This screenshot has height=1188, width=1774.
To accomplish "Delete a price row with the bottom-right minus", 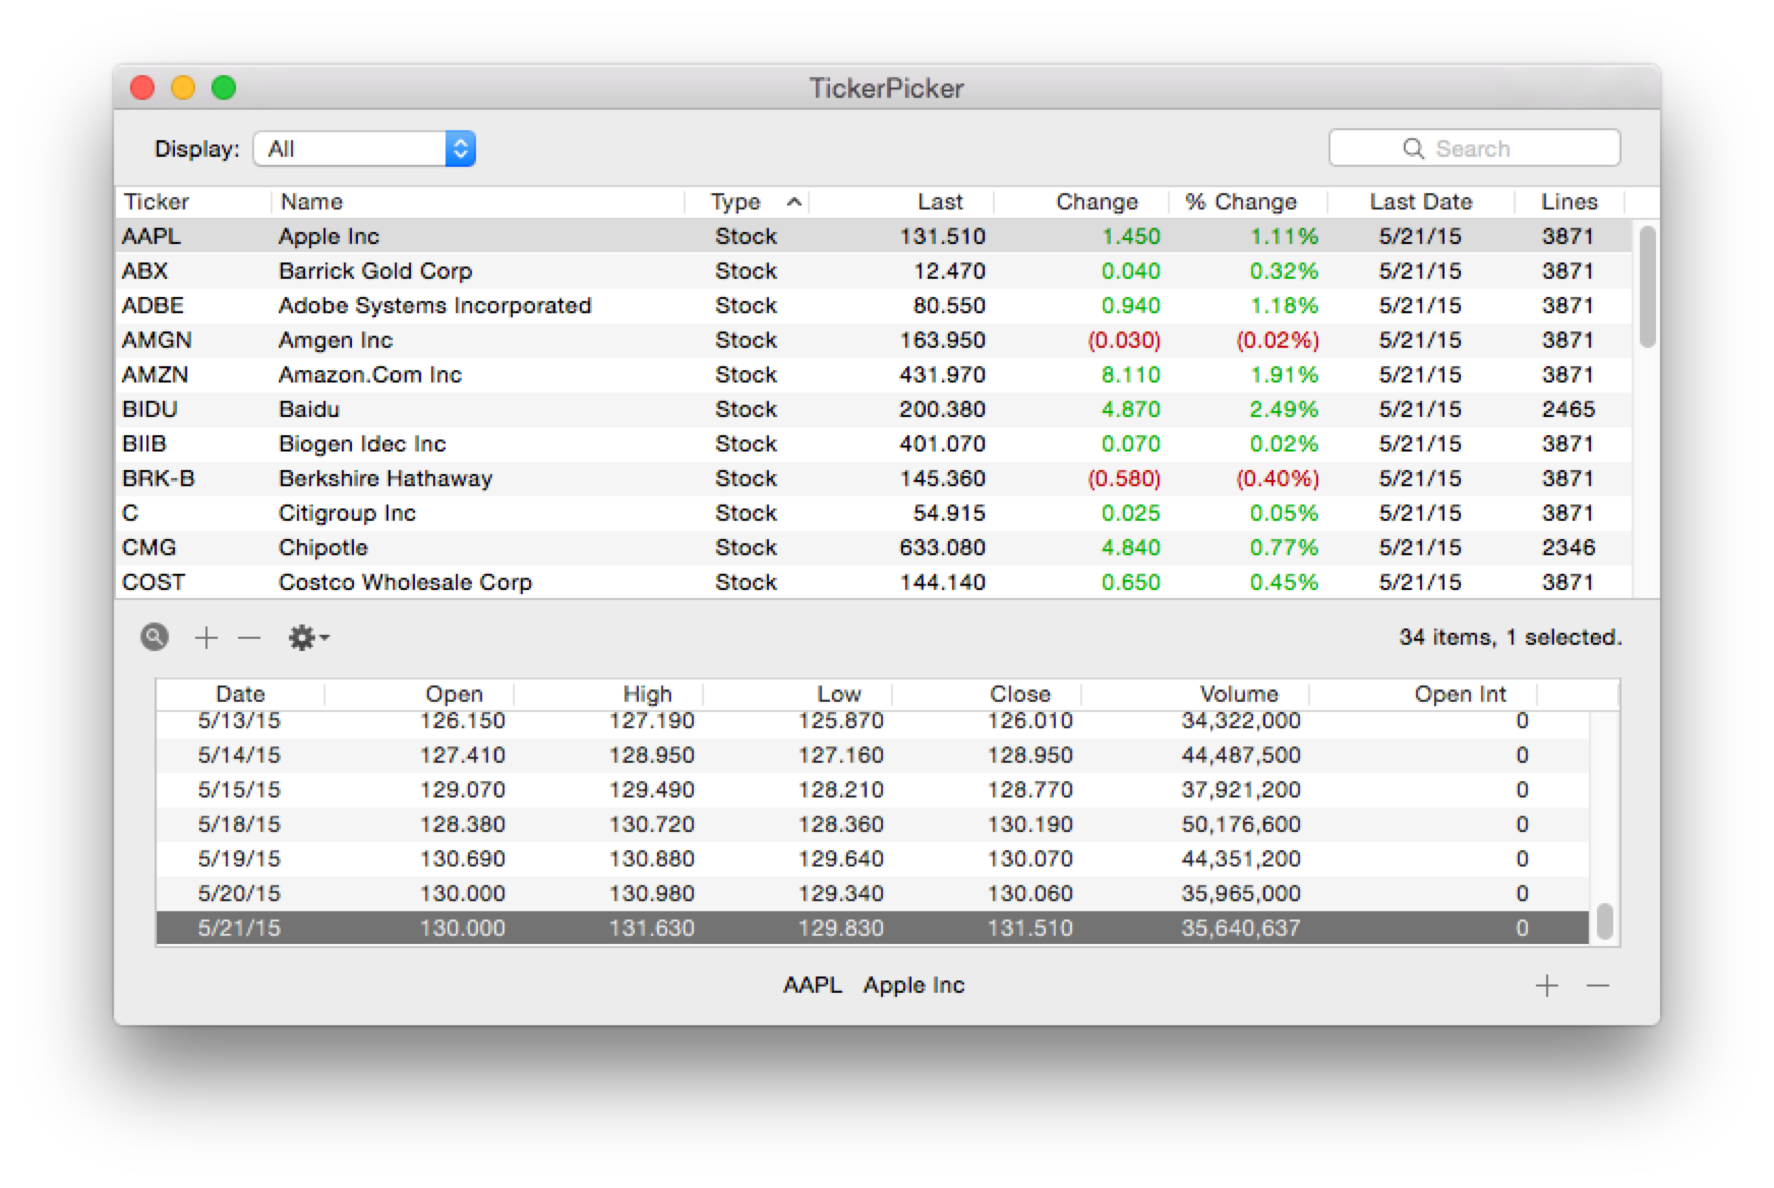I will pyautogui.click(x=1598, y=985).
